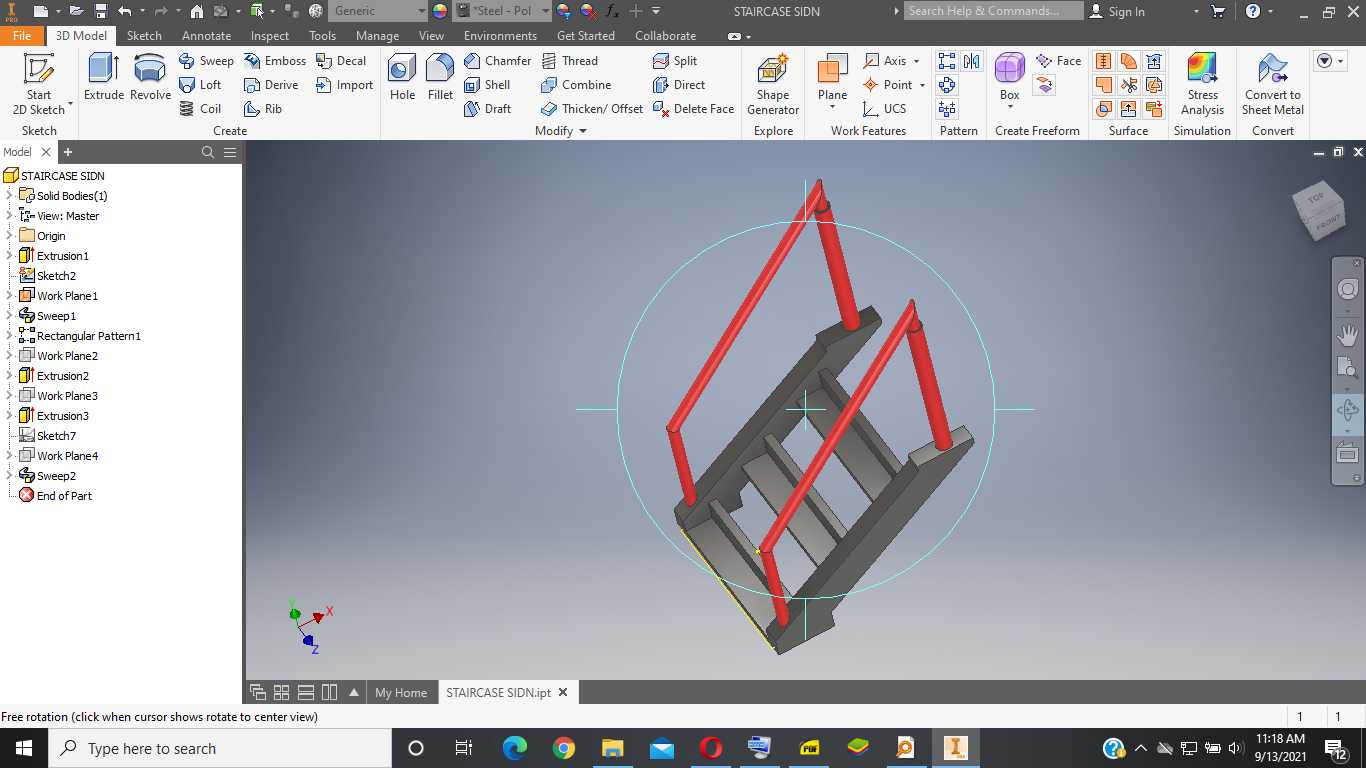Click Save icon in quick access toolbar
Viewport: 1366px width, 768px height.
[x=101, y=11]
